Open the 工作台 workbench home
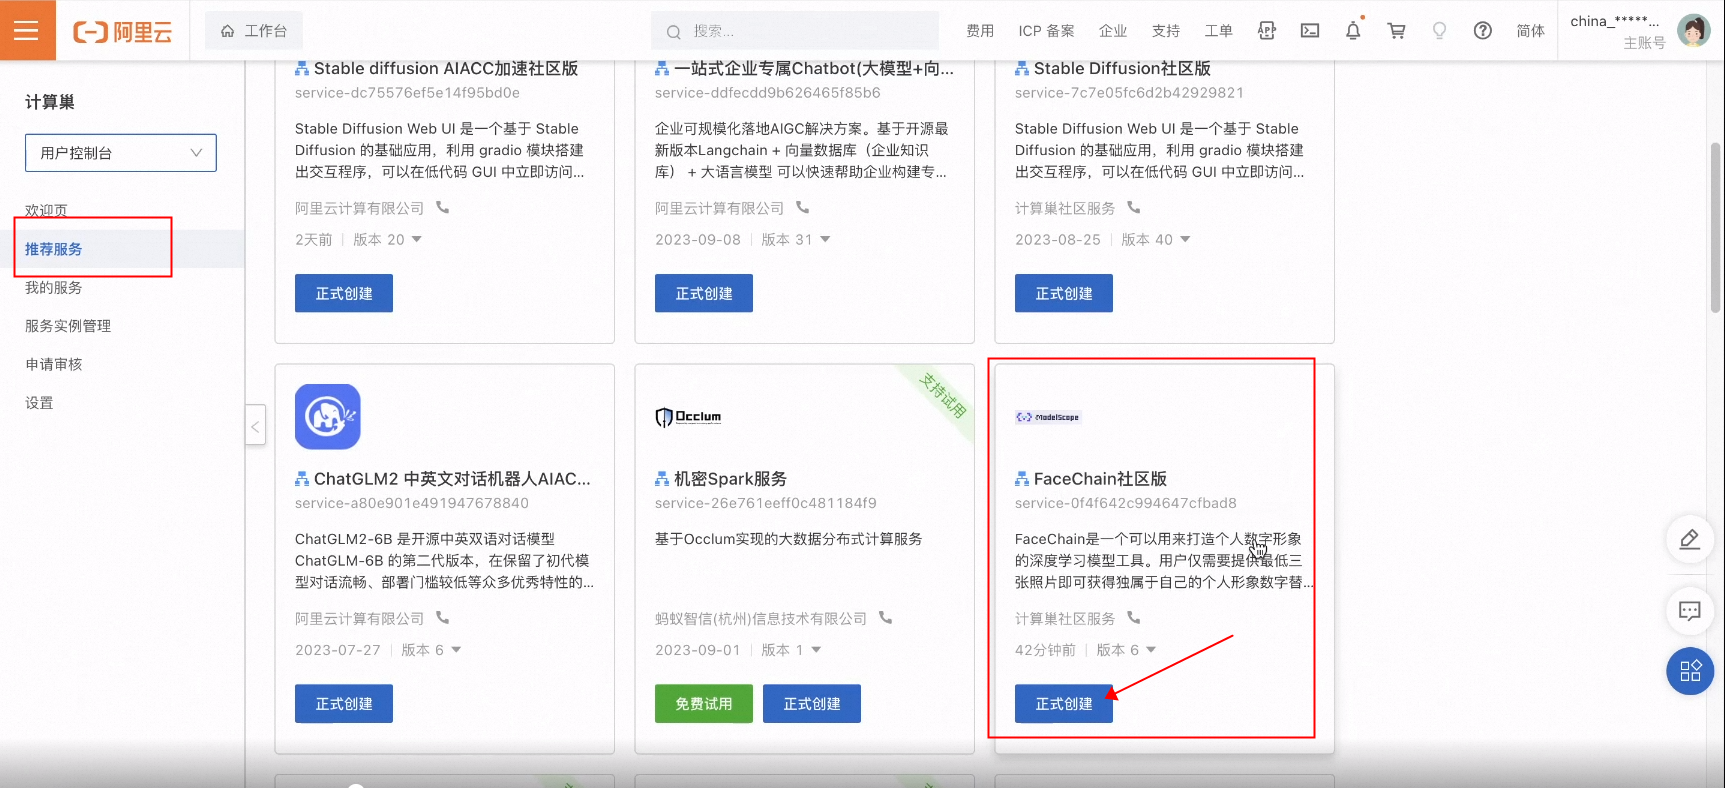 coord(254,31)
